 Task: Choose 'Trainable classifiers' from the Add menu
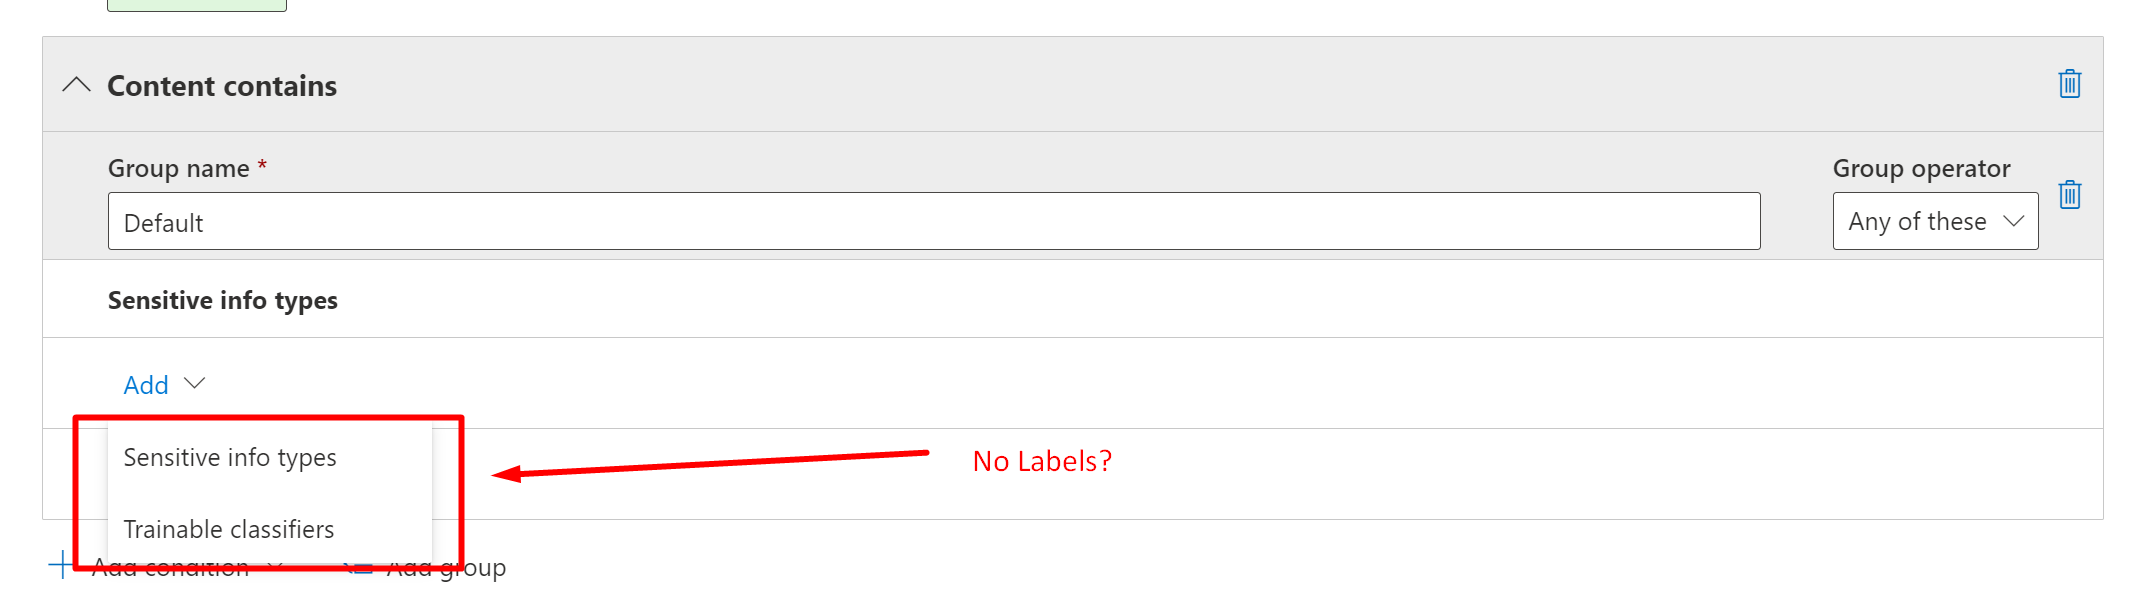tap(229, 529)
